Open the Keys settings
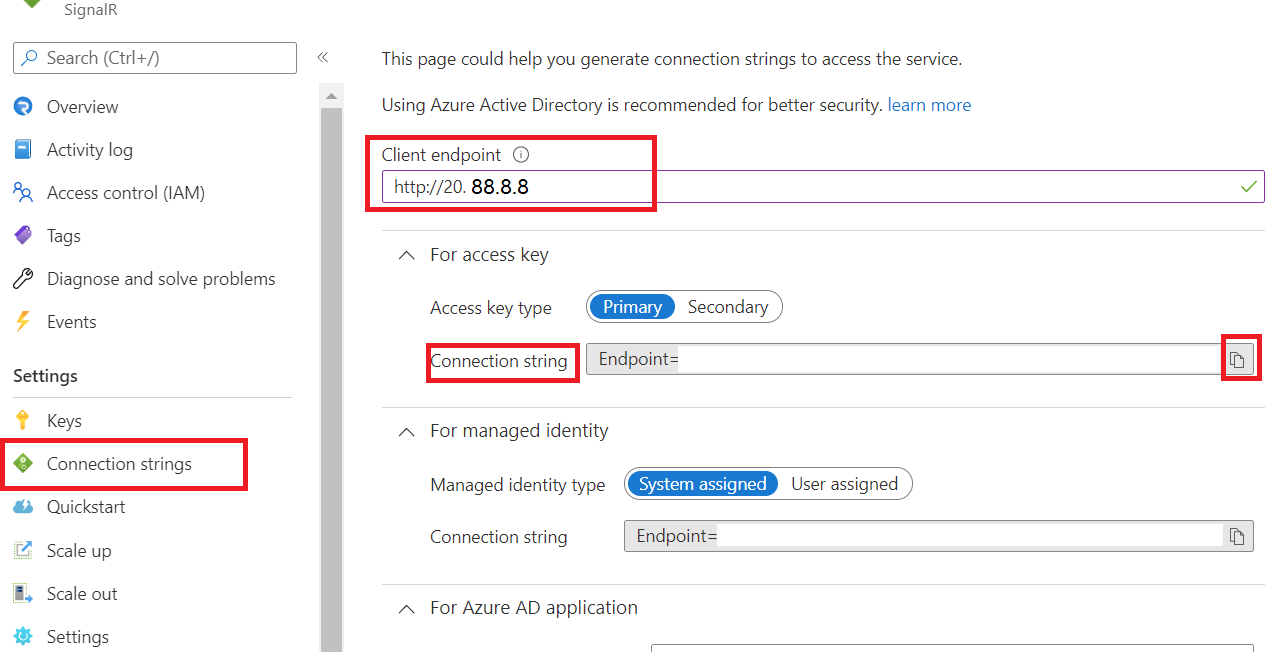This screenshot has width=1269, height=652. tap(64, 420)
